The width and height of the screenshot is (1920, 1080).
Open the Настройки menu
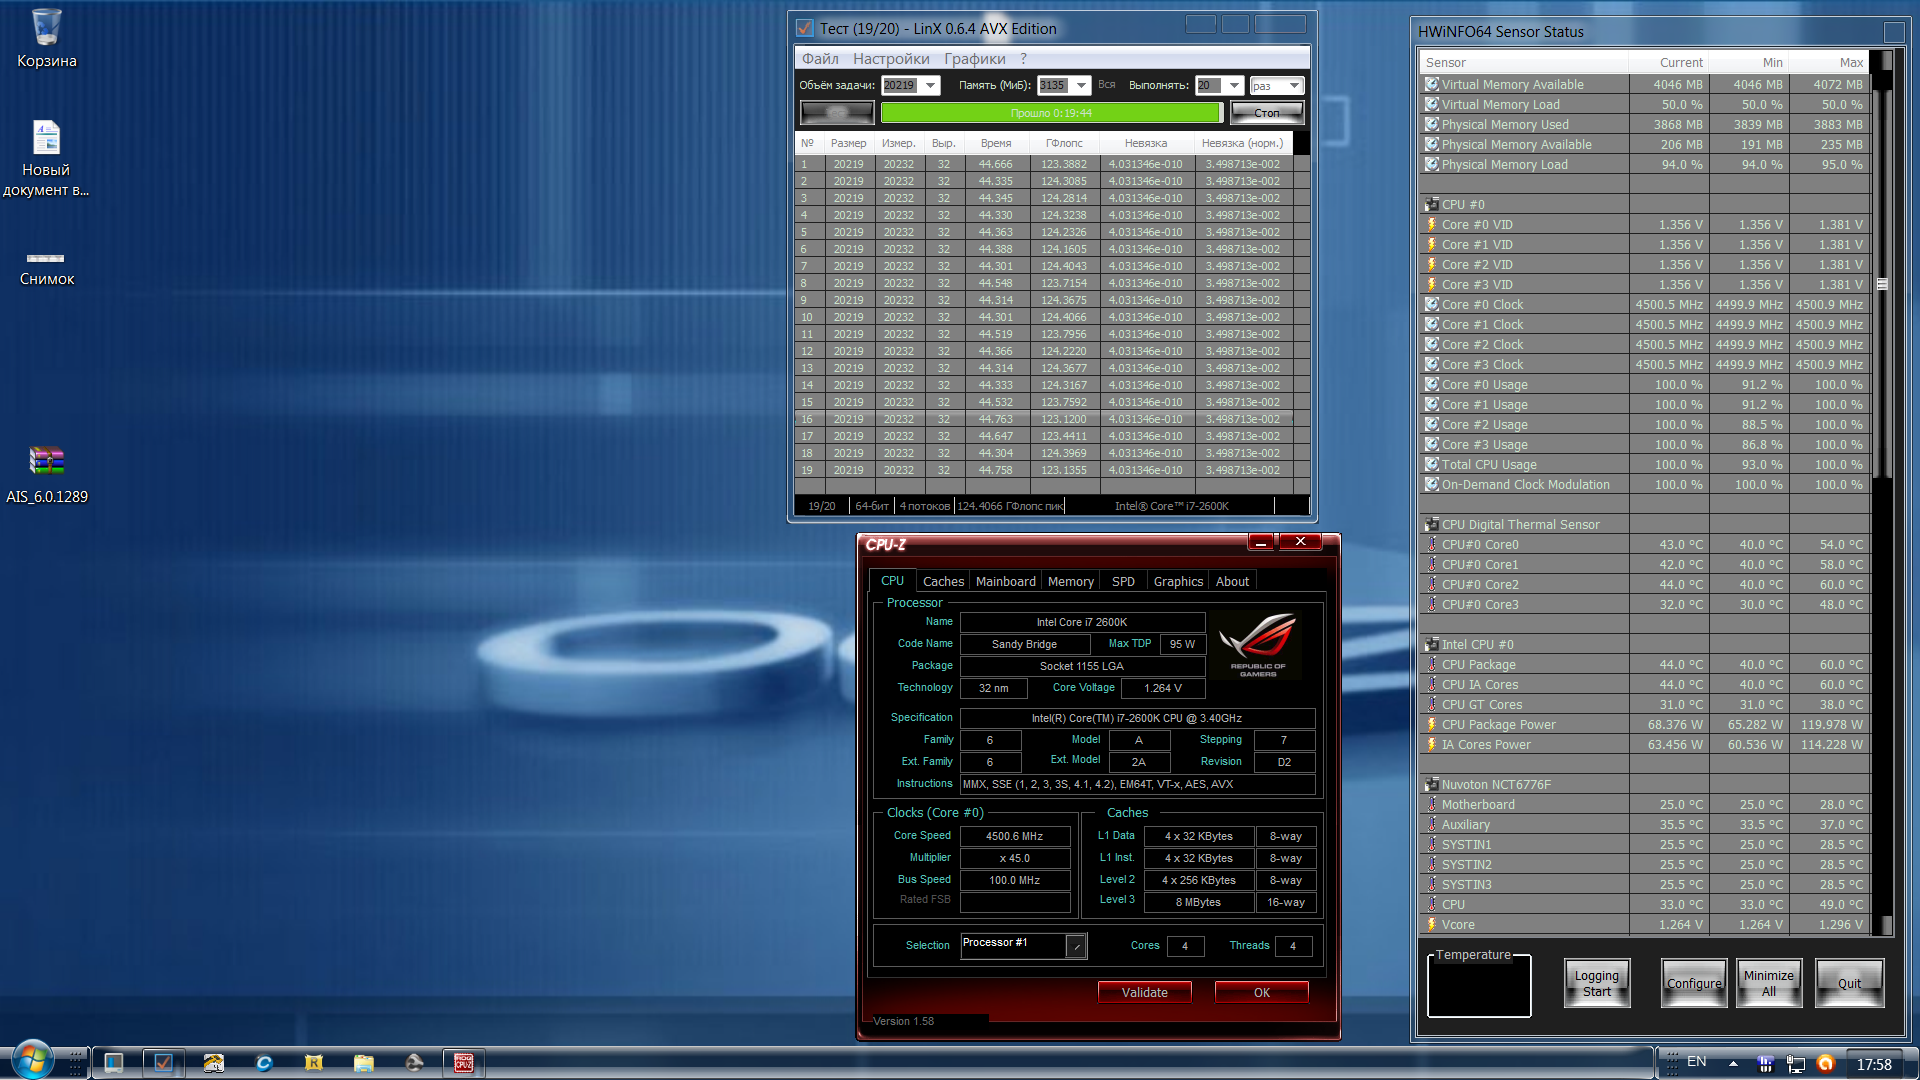tap(891, 59)
